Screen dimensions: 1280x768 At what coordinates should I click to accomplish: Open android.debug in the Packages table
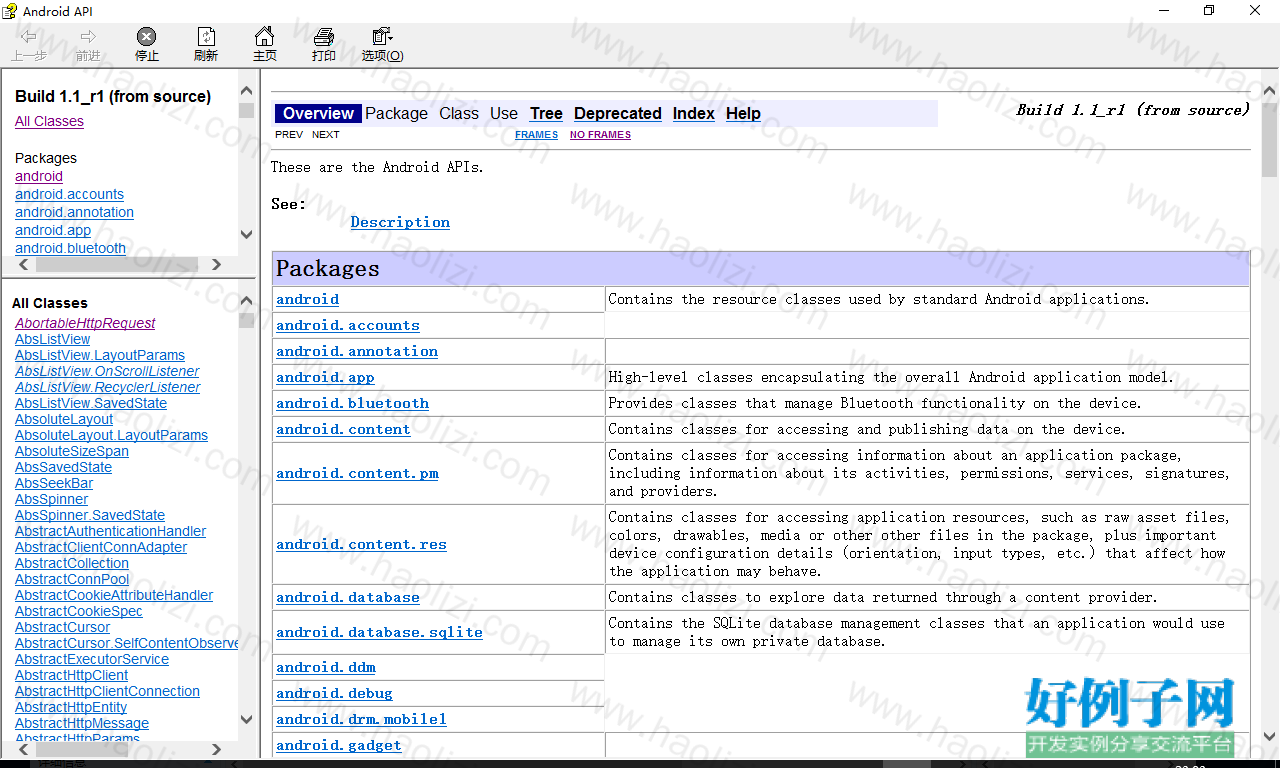(334, 693)
